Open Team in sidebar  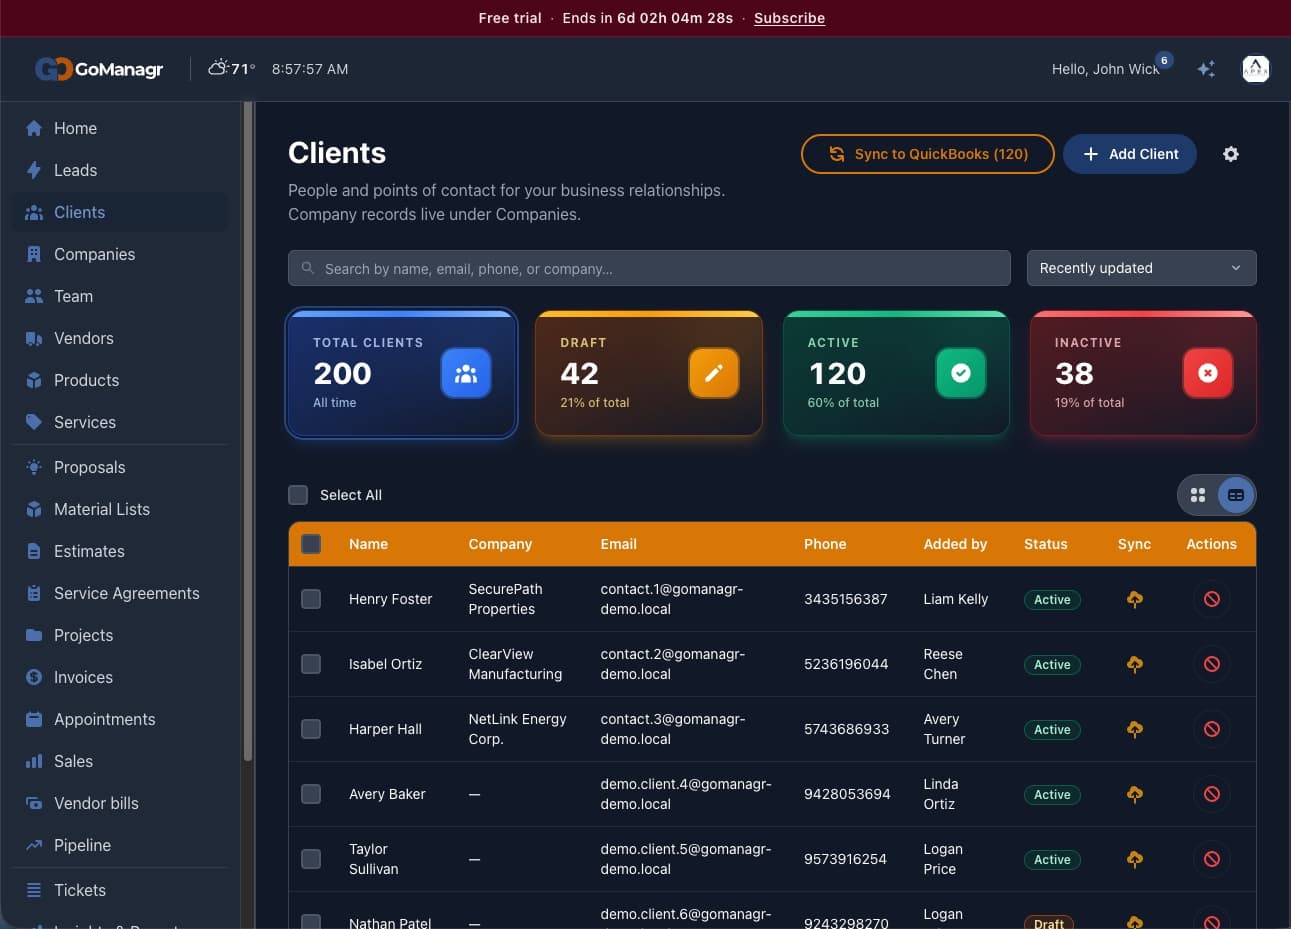pyautogui.click(x=120, y=296)
